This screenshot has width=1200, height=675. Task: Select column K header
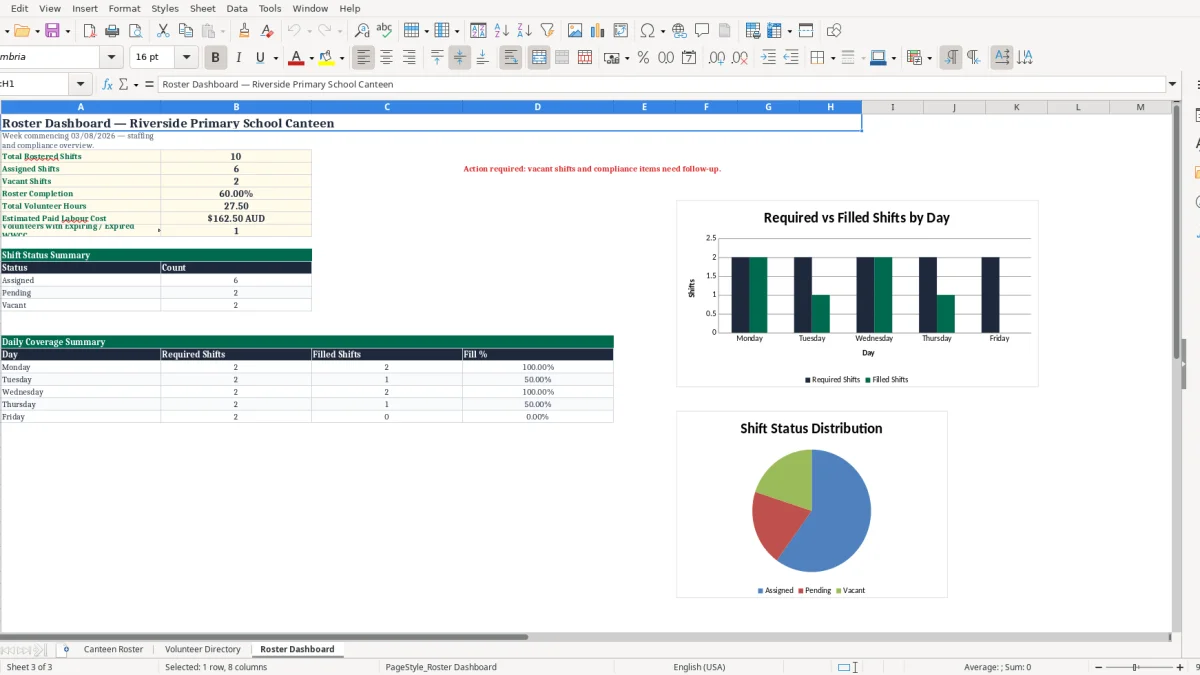[1016, 107]
